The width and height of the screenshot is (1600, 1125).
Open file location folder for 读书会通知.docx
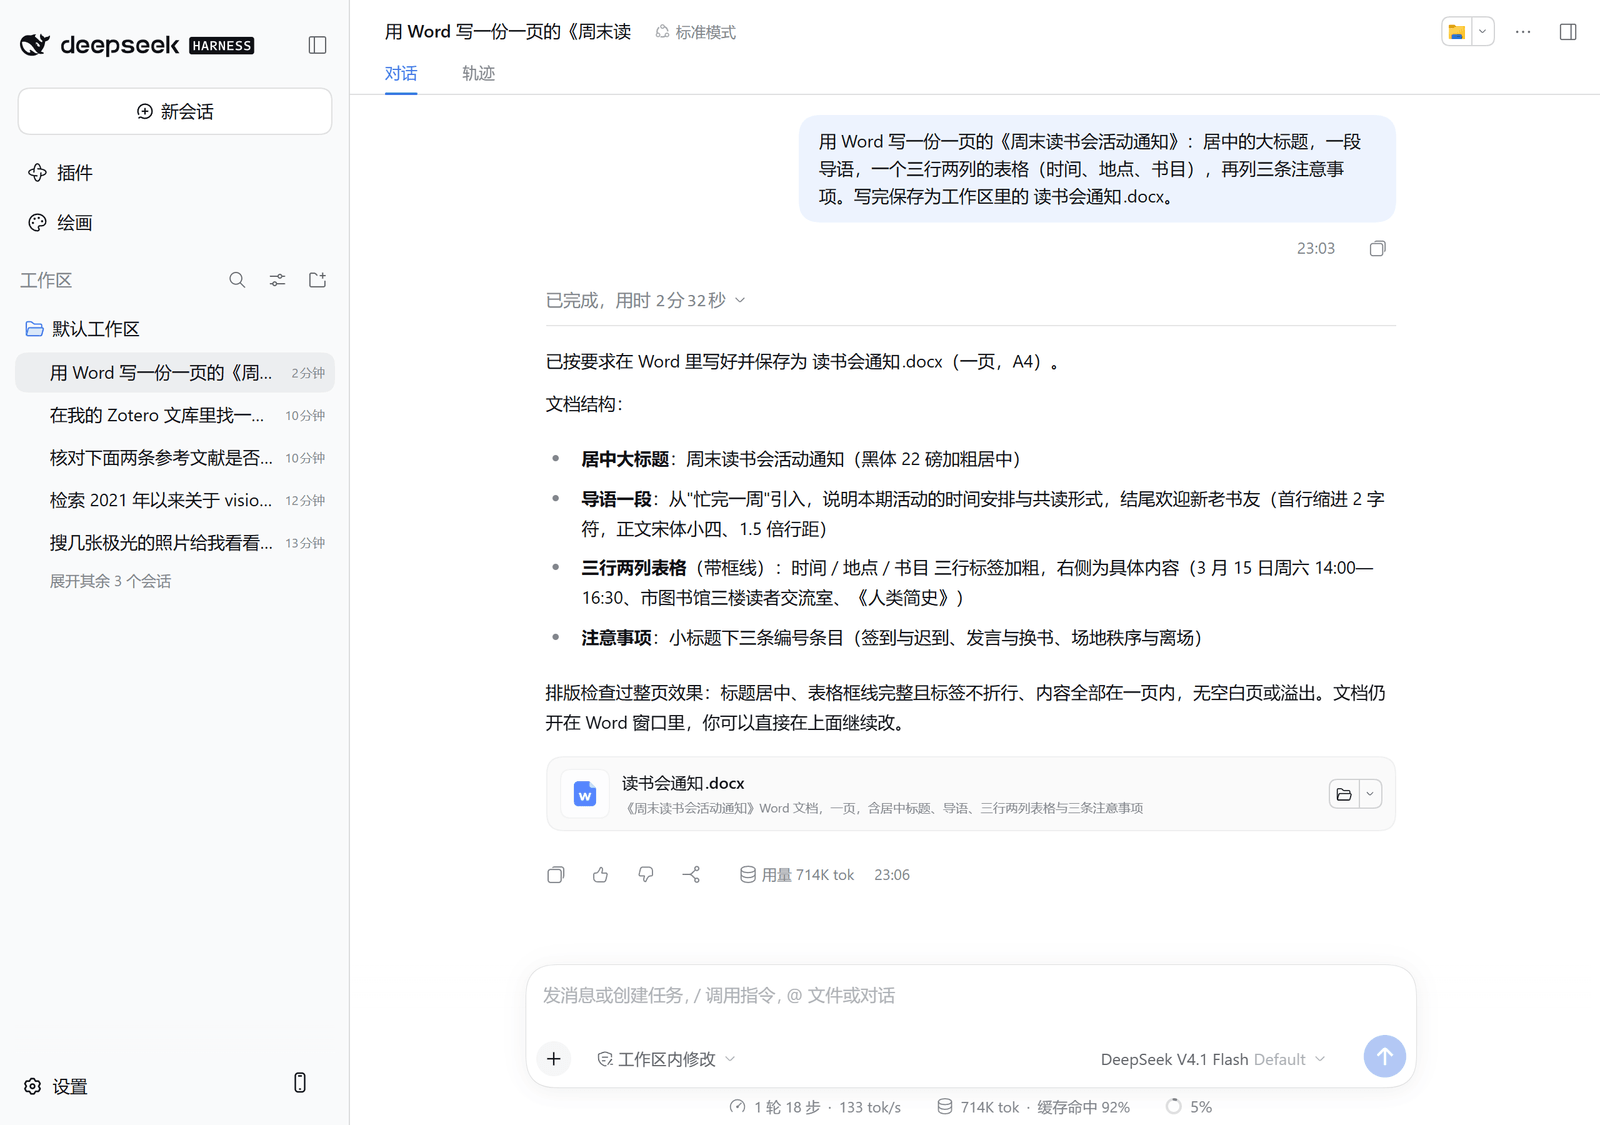click(1344, 794)
